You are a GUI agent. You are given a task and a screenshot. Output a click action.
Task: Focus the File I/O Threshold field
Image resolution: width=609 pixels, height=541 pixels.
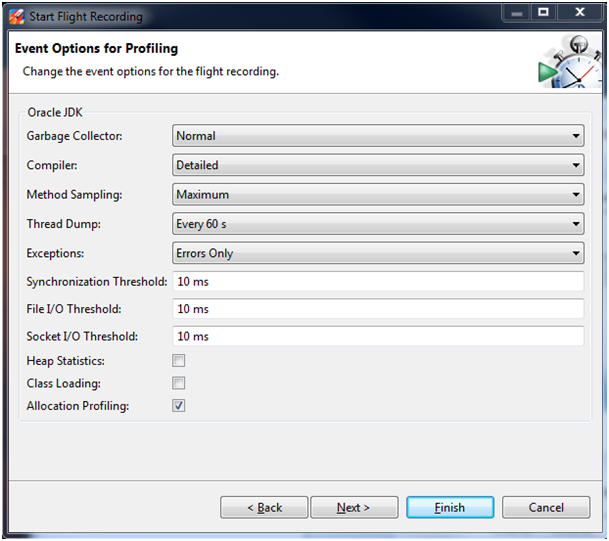pyautogui.click(x=378, y=310)
